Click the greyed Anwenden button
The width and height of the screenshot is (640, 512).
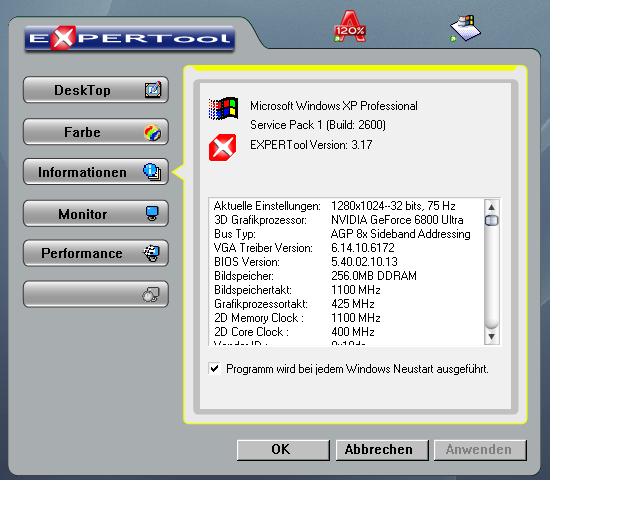(x=480, y=450)
